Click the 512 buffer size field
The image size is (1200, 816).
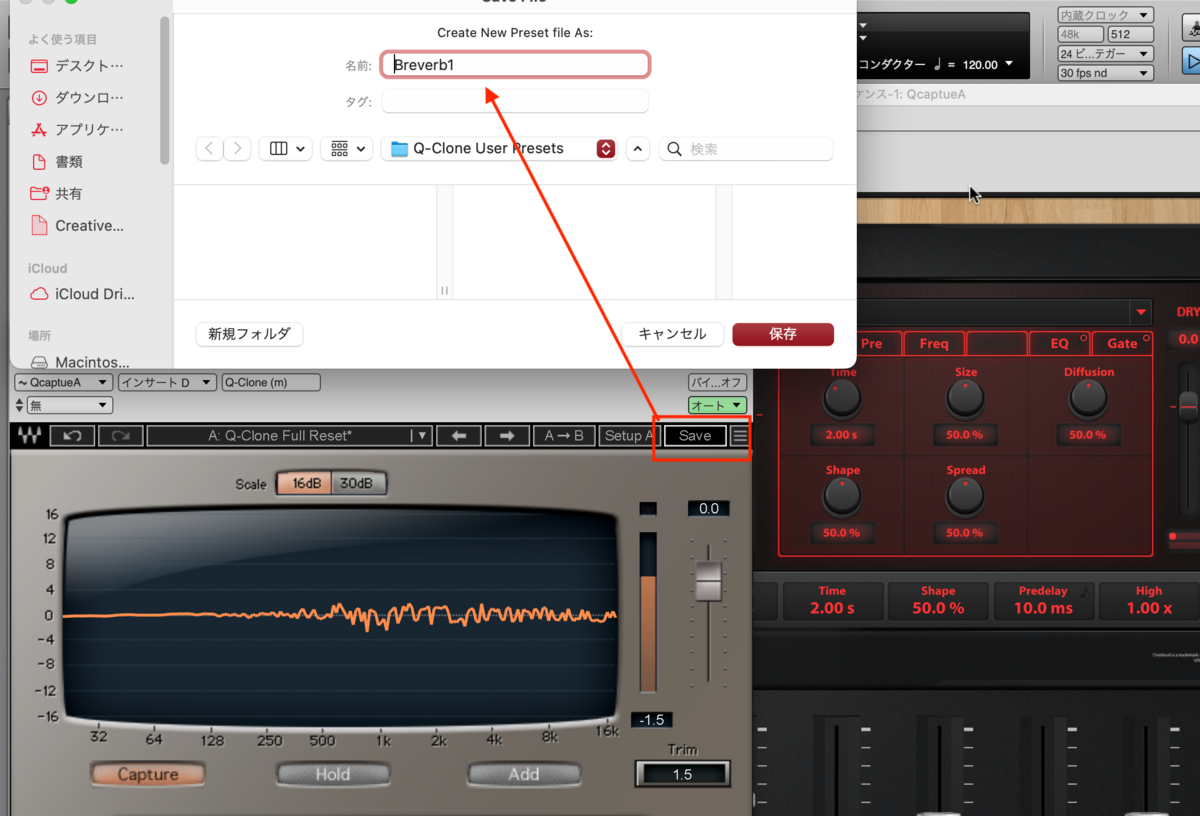point(1129,34)
